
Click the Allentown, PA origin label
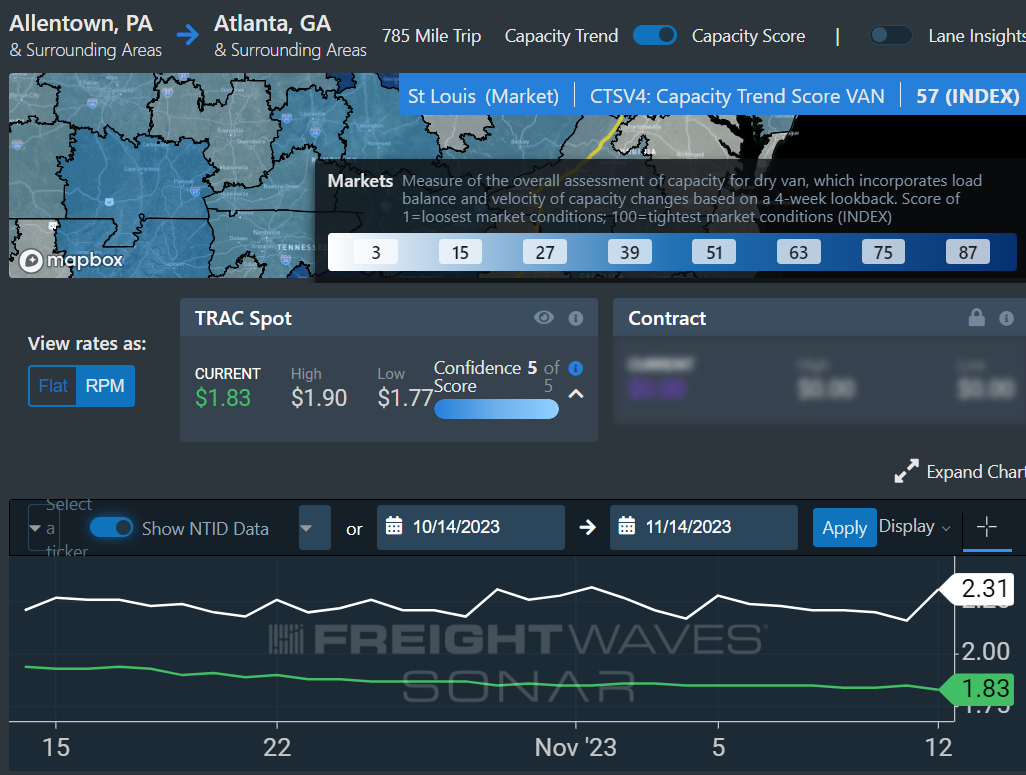(81, 24)
